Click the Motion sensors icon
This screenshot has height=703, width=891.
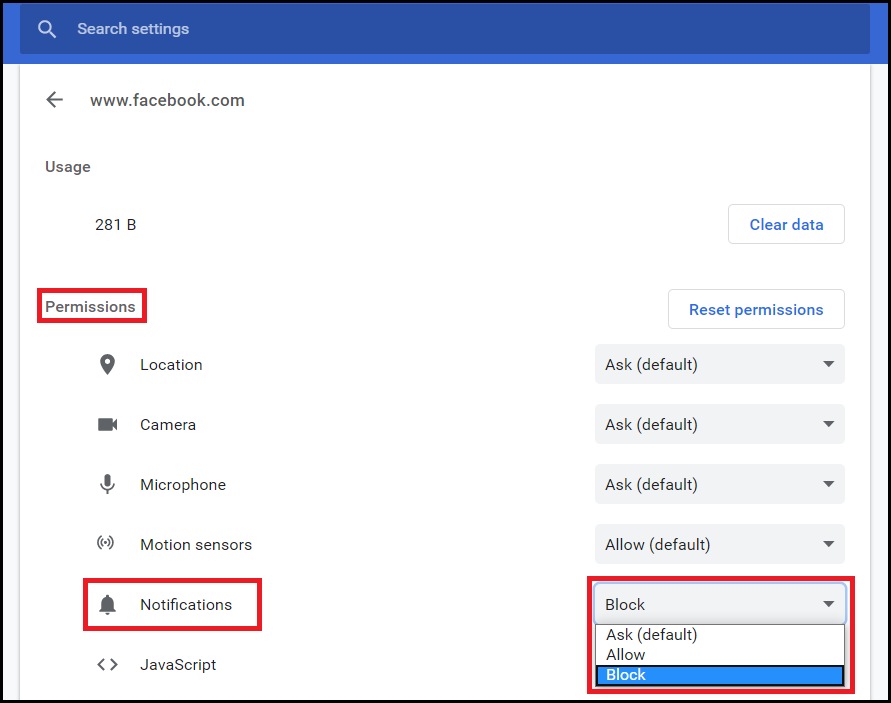107,545
